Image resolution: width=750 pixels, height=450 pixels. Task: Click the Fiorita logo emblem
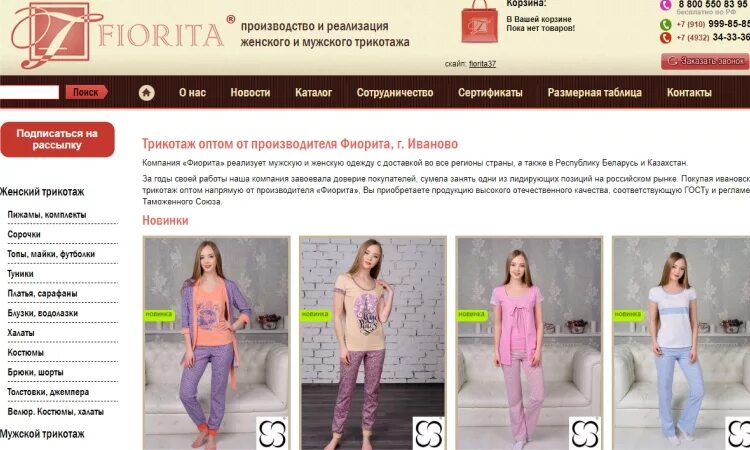pyautogui.click(x=51, y=35)
